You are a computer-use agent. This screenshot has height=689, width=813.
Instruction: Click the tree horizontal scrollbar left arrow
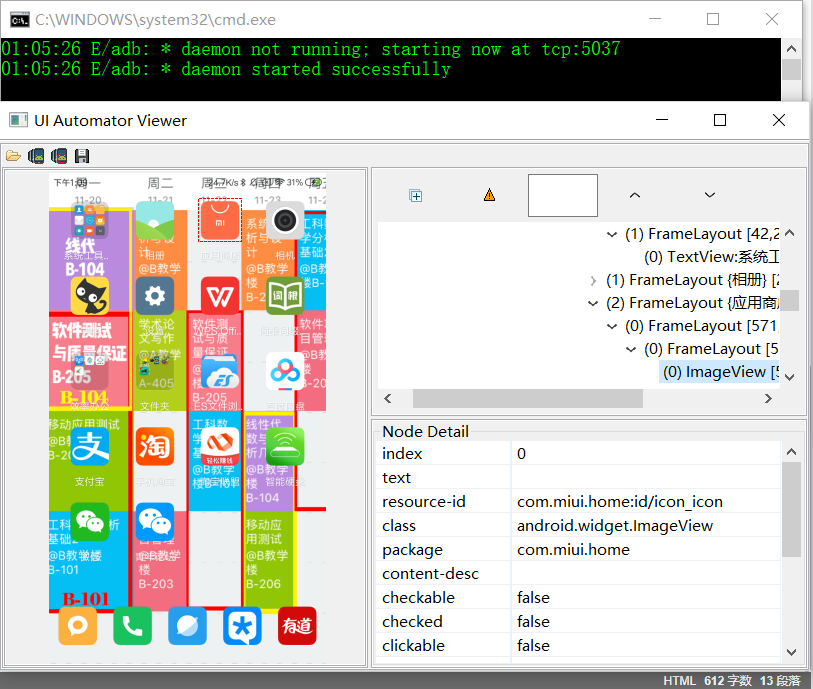tap(388, 399)
